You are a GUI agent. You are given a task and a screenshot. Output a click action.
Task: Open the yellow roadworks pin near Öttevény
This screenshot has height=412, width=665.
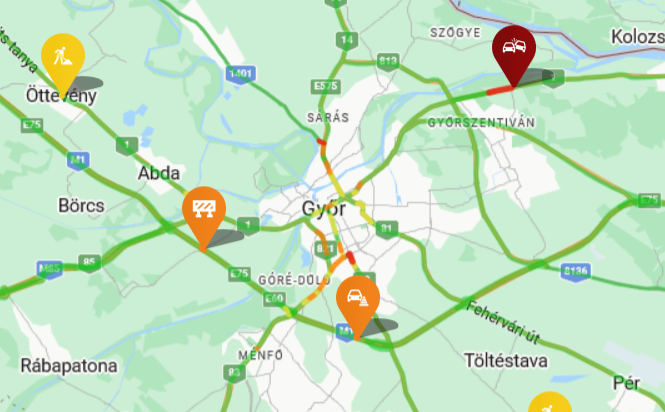(63, 60)
